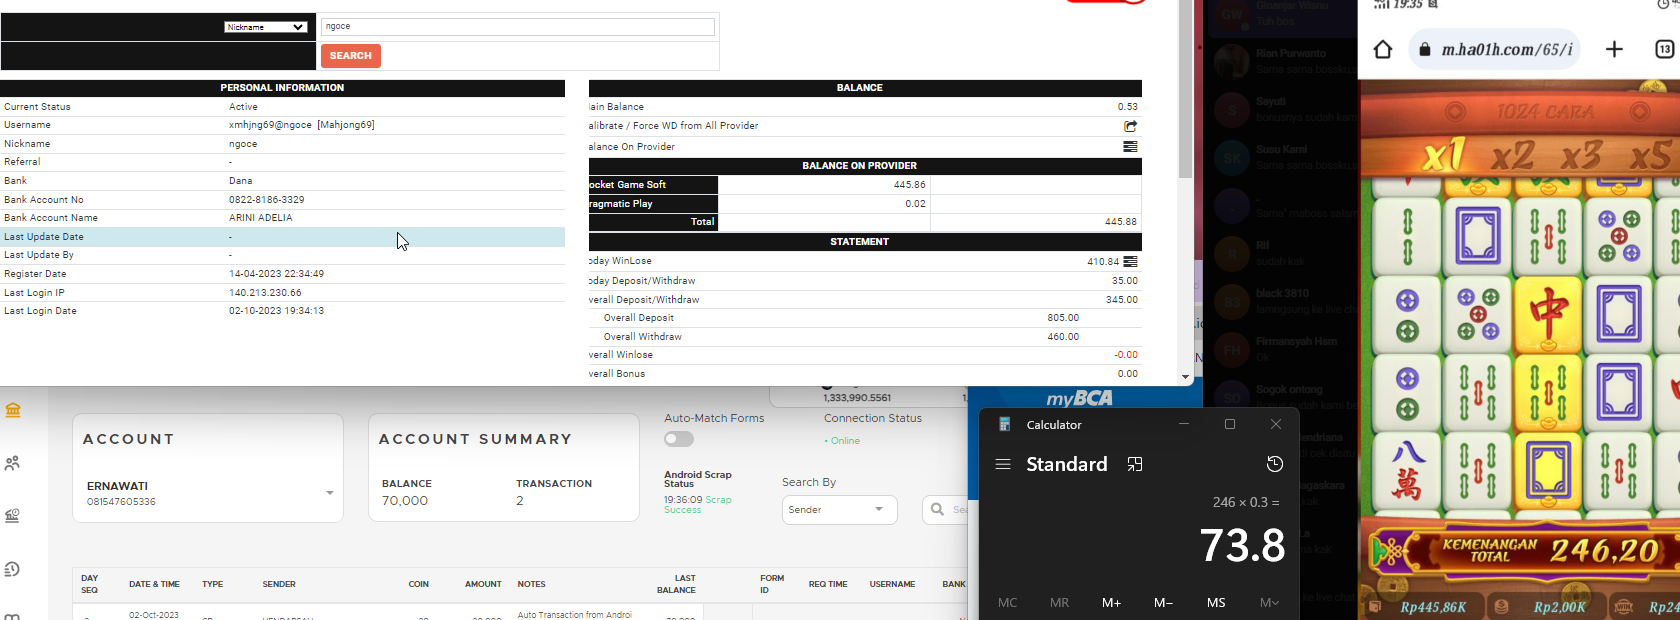
Task: Open black 3810 chat in dimmed list
Action: coord(1281,301)
